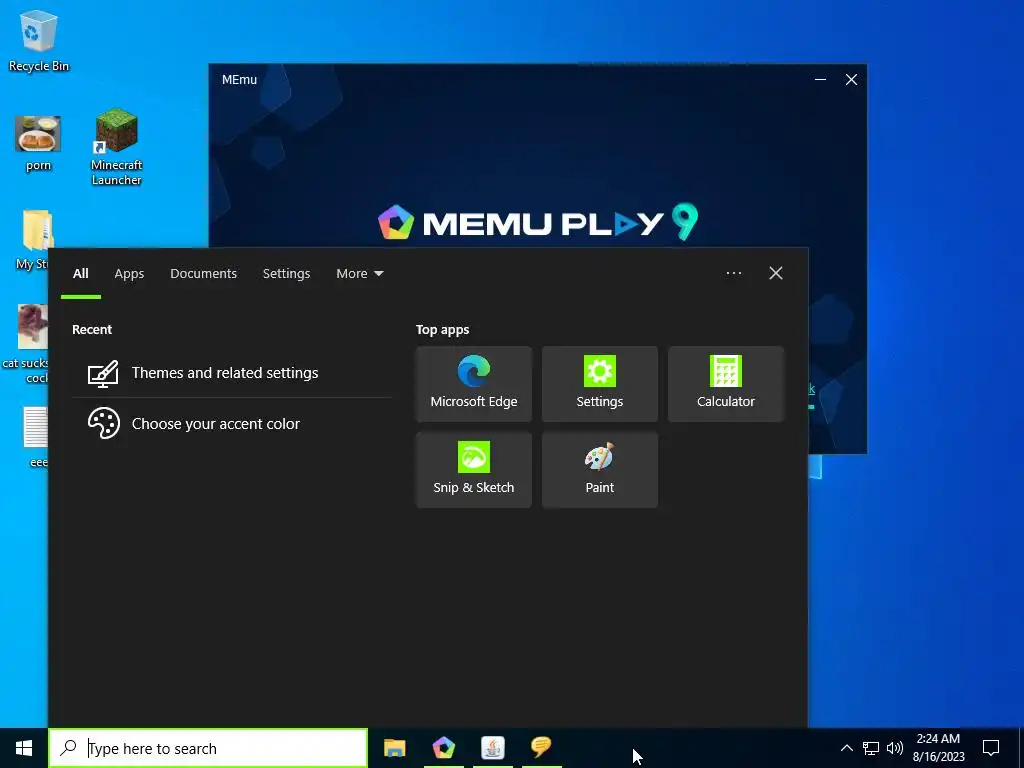Click the Type here to search box

[x=208, y=748]
